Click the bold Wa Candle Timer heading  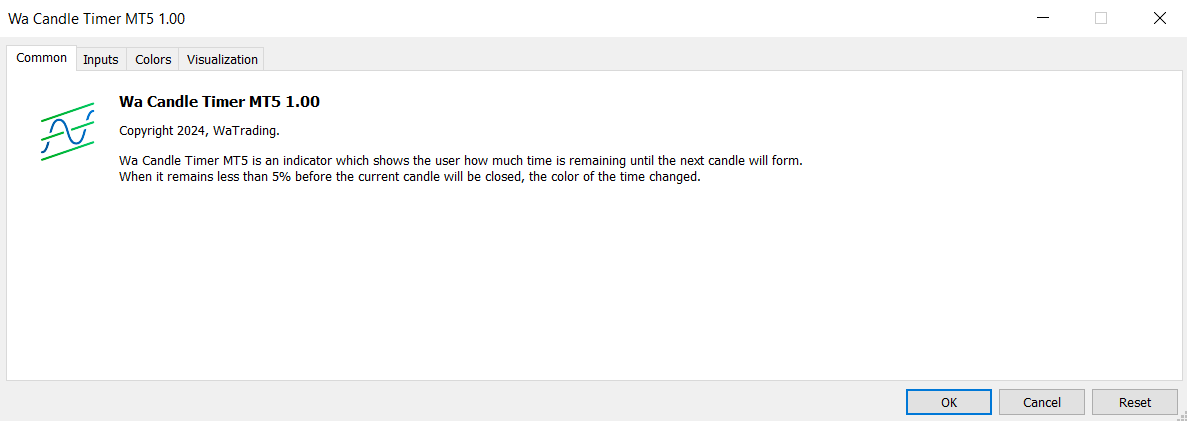click(220, 101)
